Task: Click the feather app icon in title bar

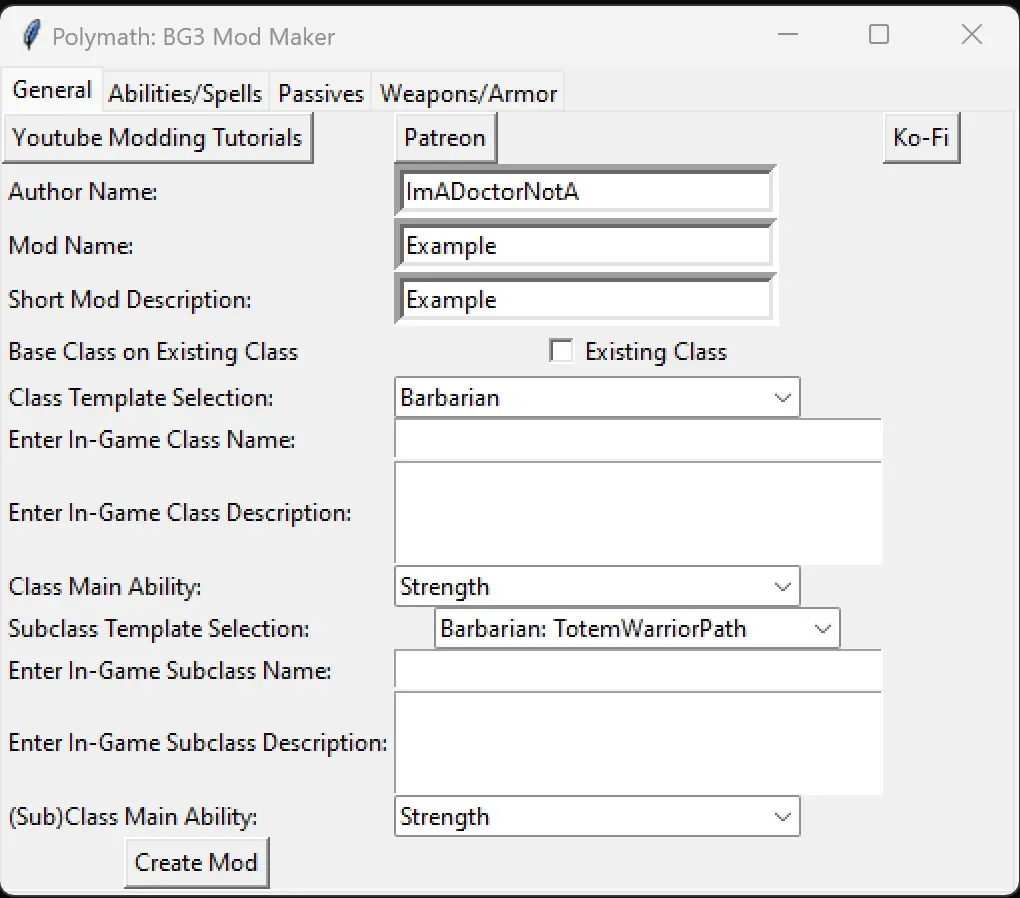Action: [31, 35]
